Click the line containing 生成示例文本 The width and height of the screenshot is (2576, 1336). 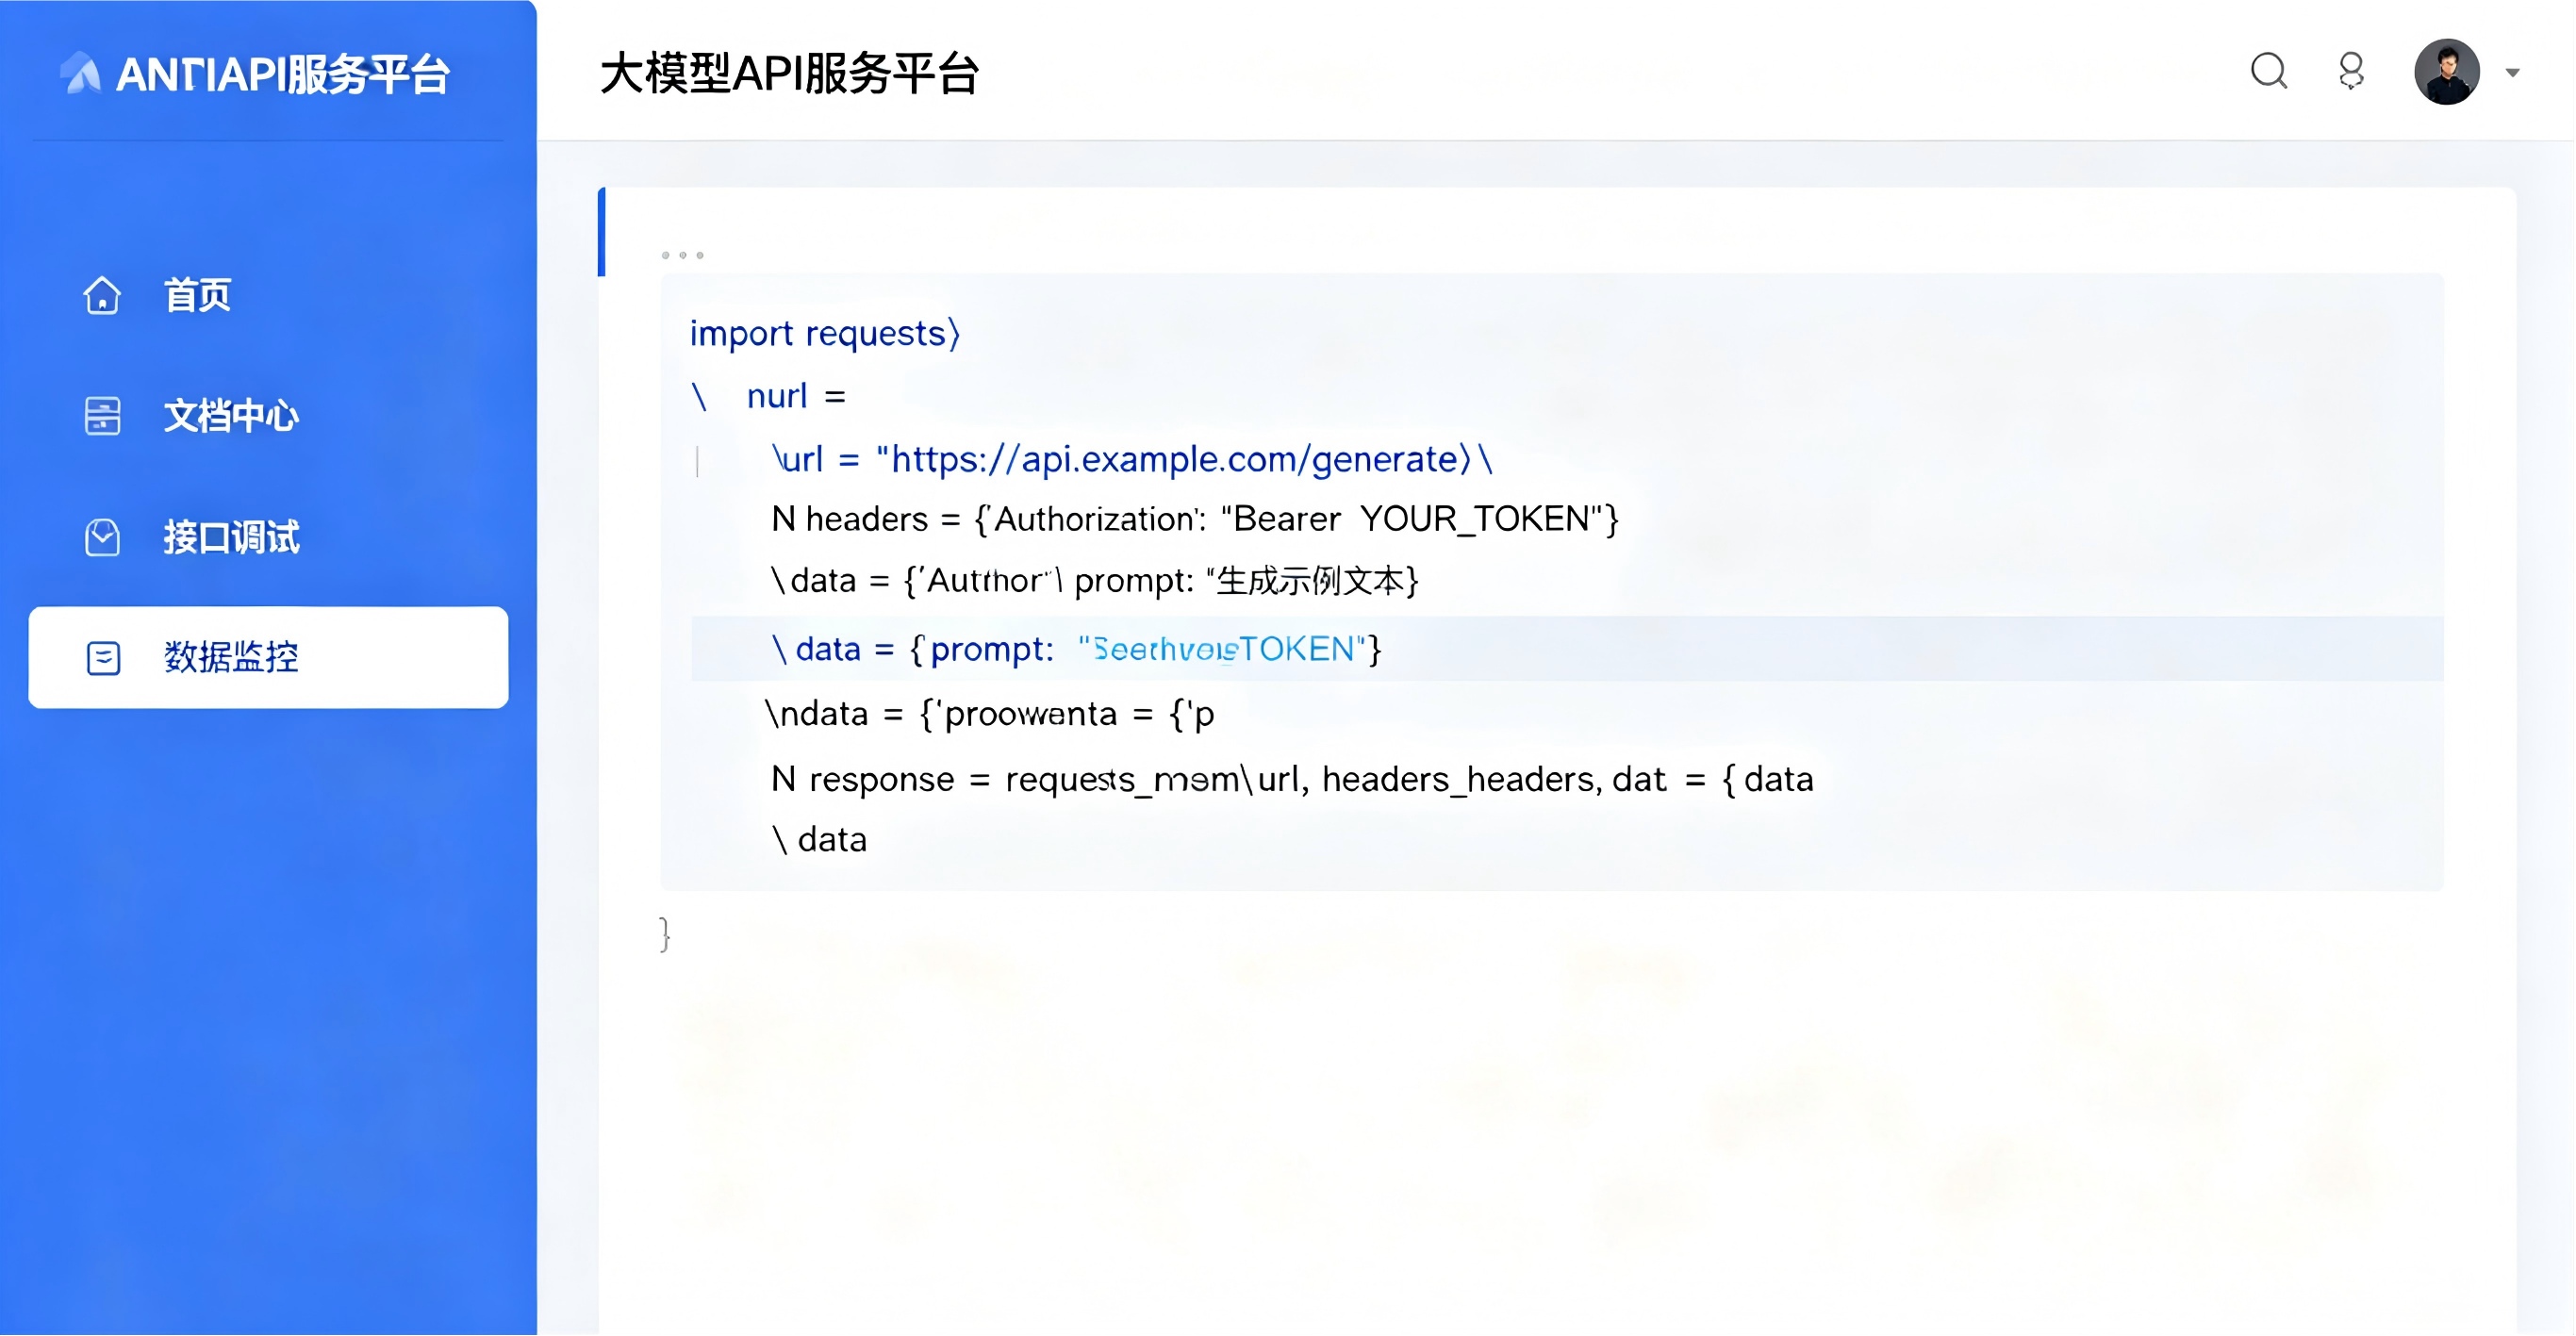tap(1094, 580)
